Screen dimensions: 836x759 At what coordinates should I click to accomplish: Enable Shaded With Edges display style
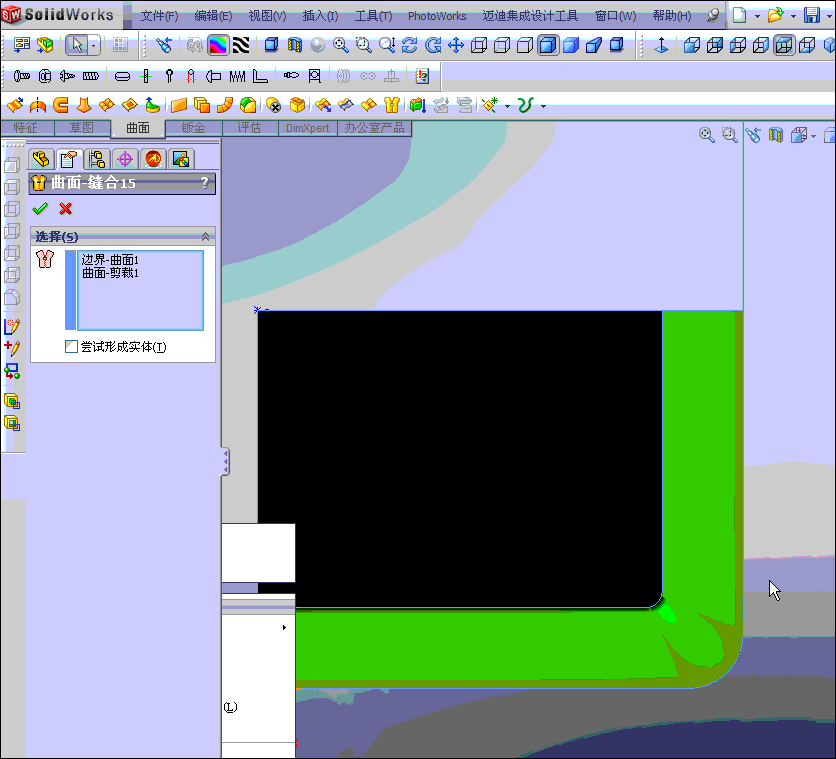click(x=548, y=45)
